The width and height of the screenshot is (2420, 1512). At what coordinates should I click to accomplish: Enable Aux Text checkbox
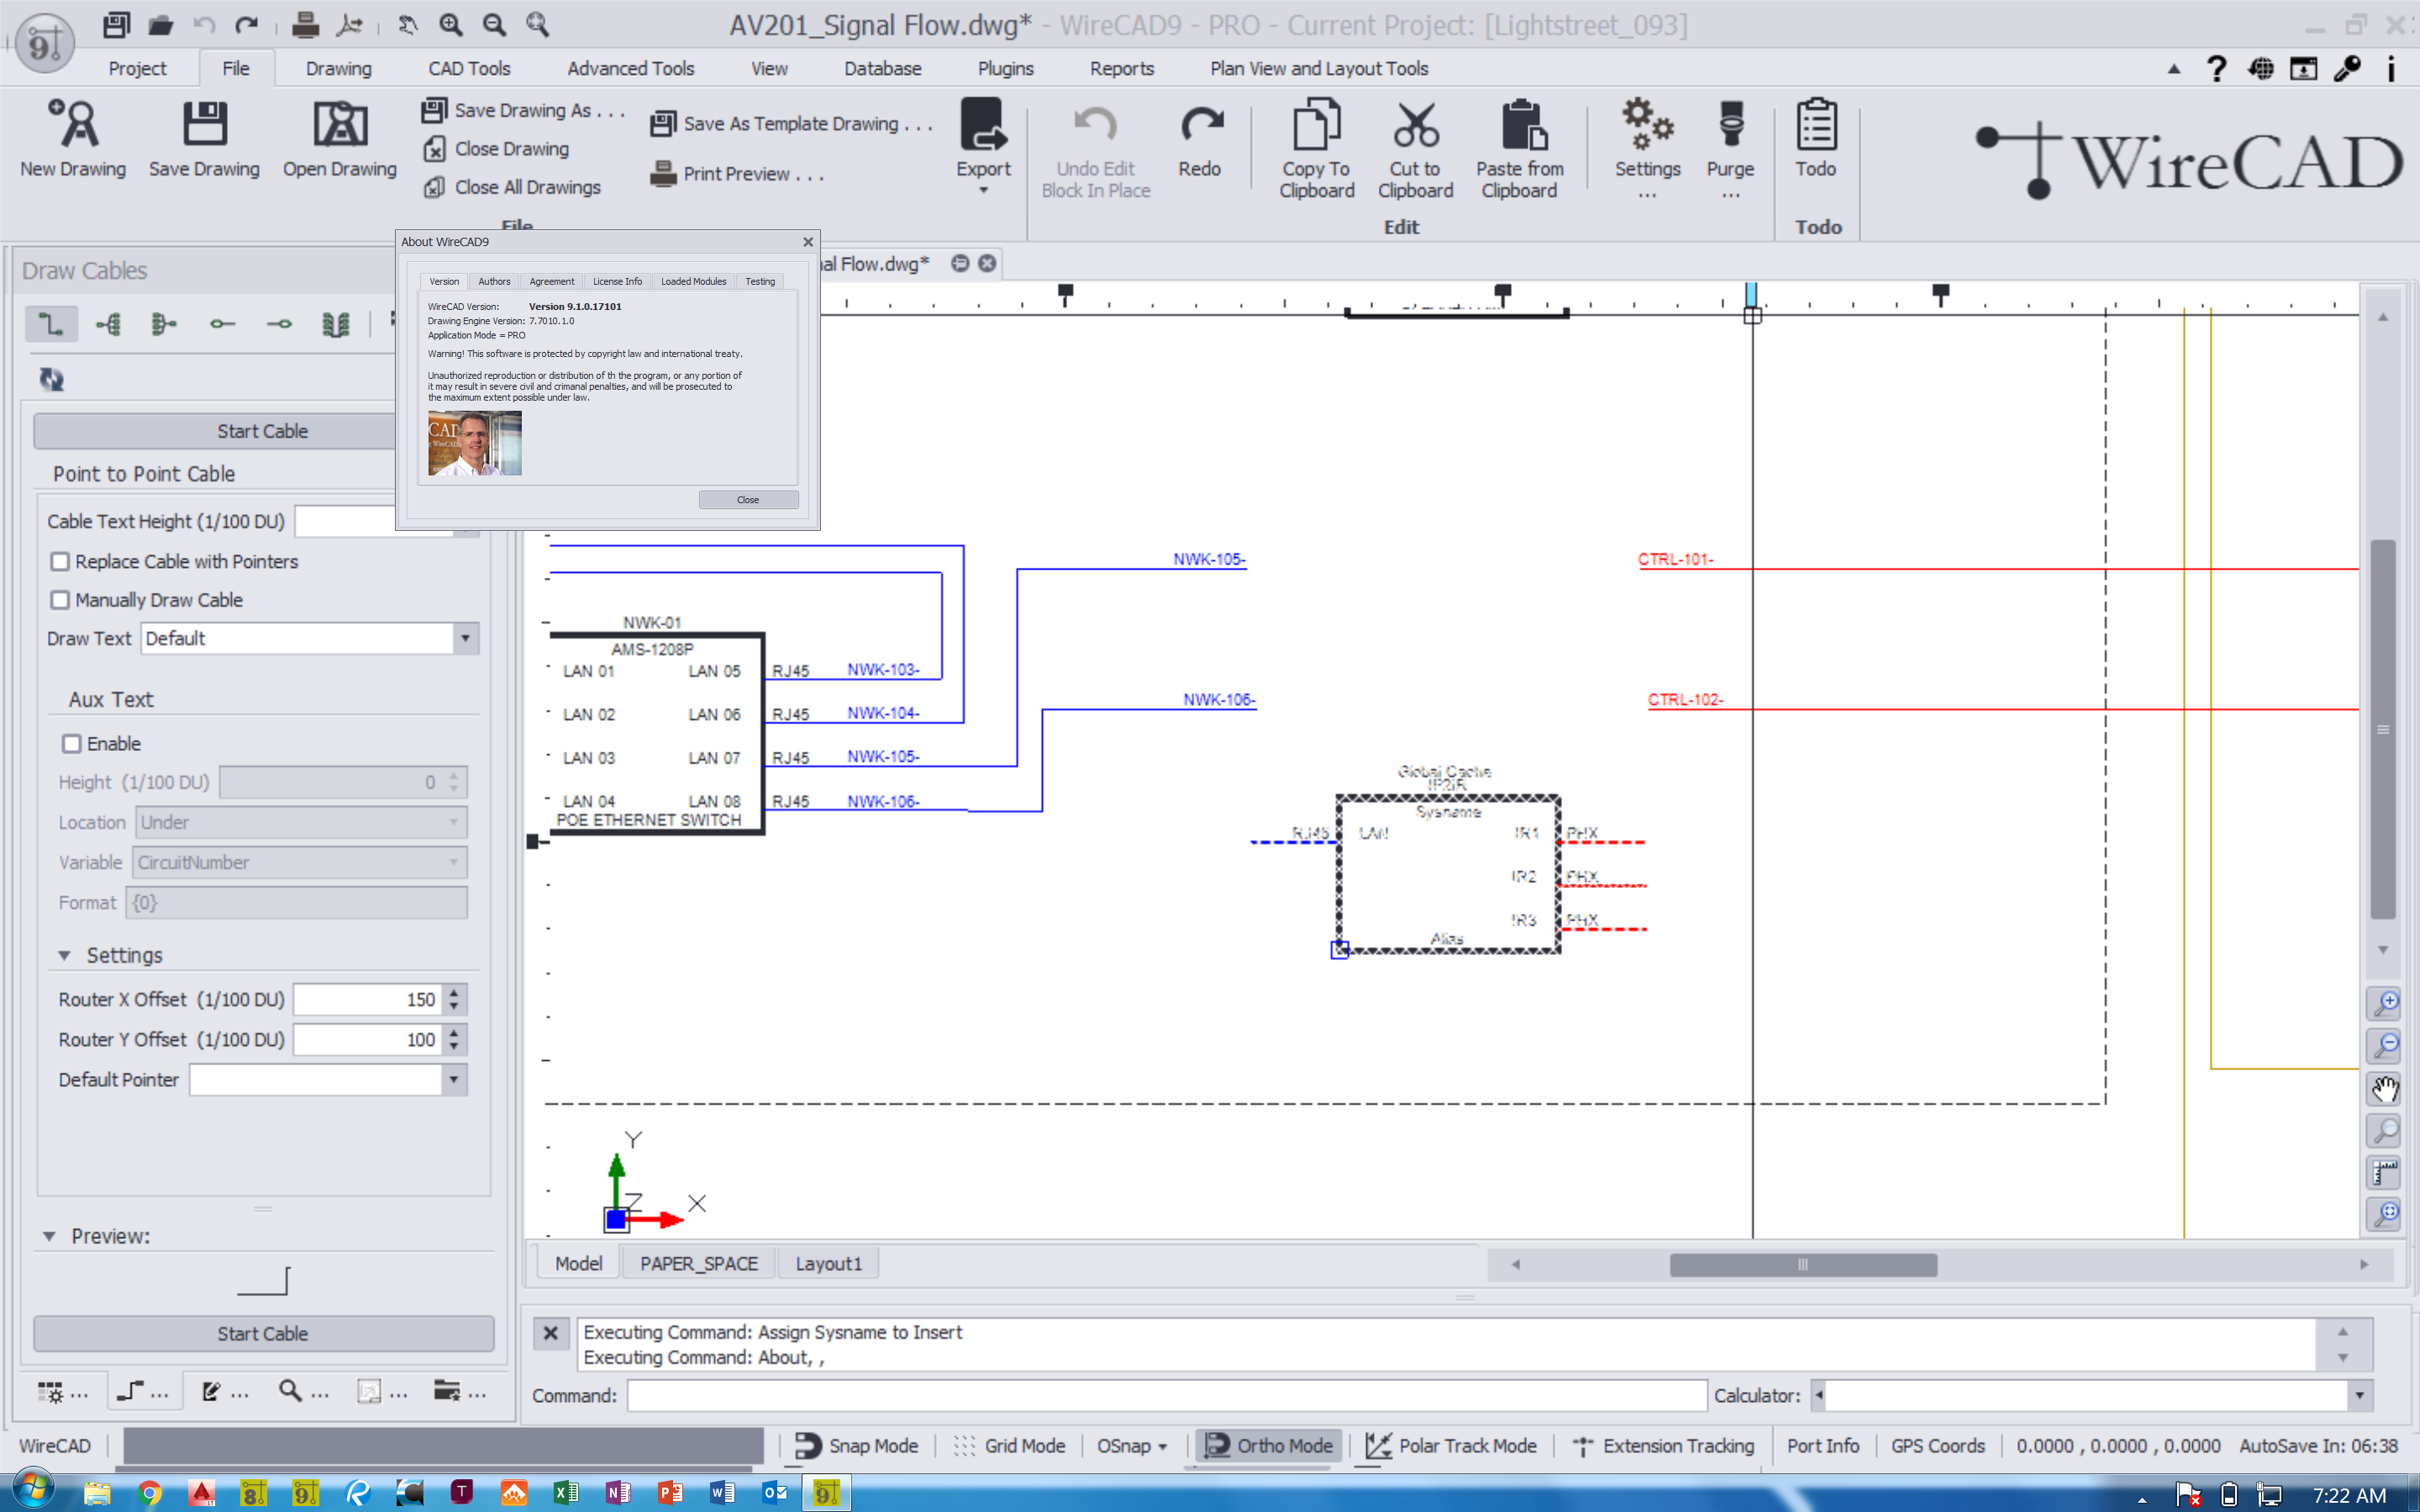pyautogui.click(x=71, y=744)
